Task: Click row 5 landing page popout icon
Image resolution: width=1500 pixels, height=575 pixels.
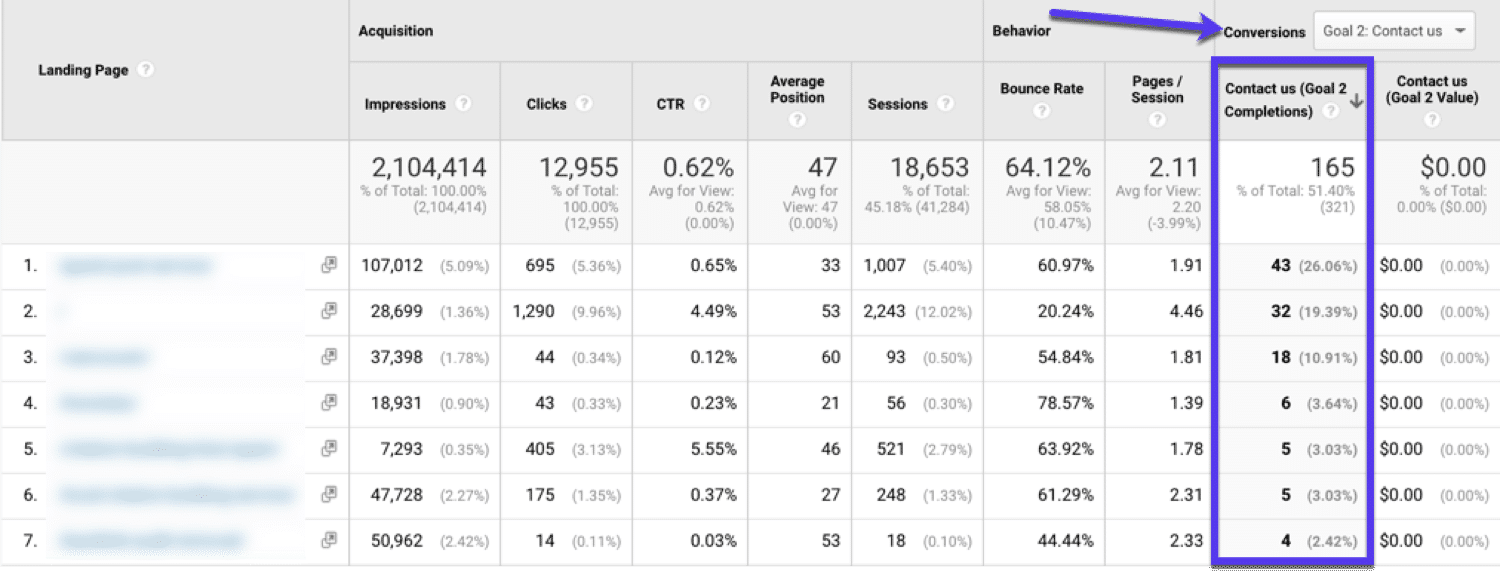Action: click(x=329, y=449)
